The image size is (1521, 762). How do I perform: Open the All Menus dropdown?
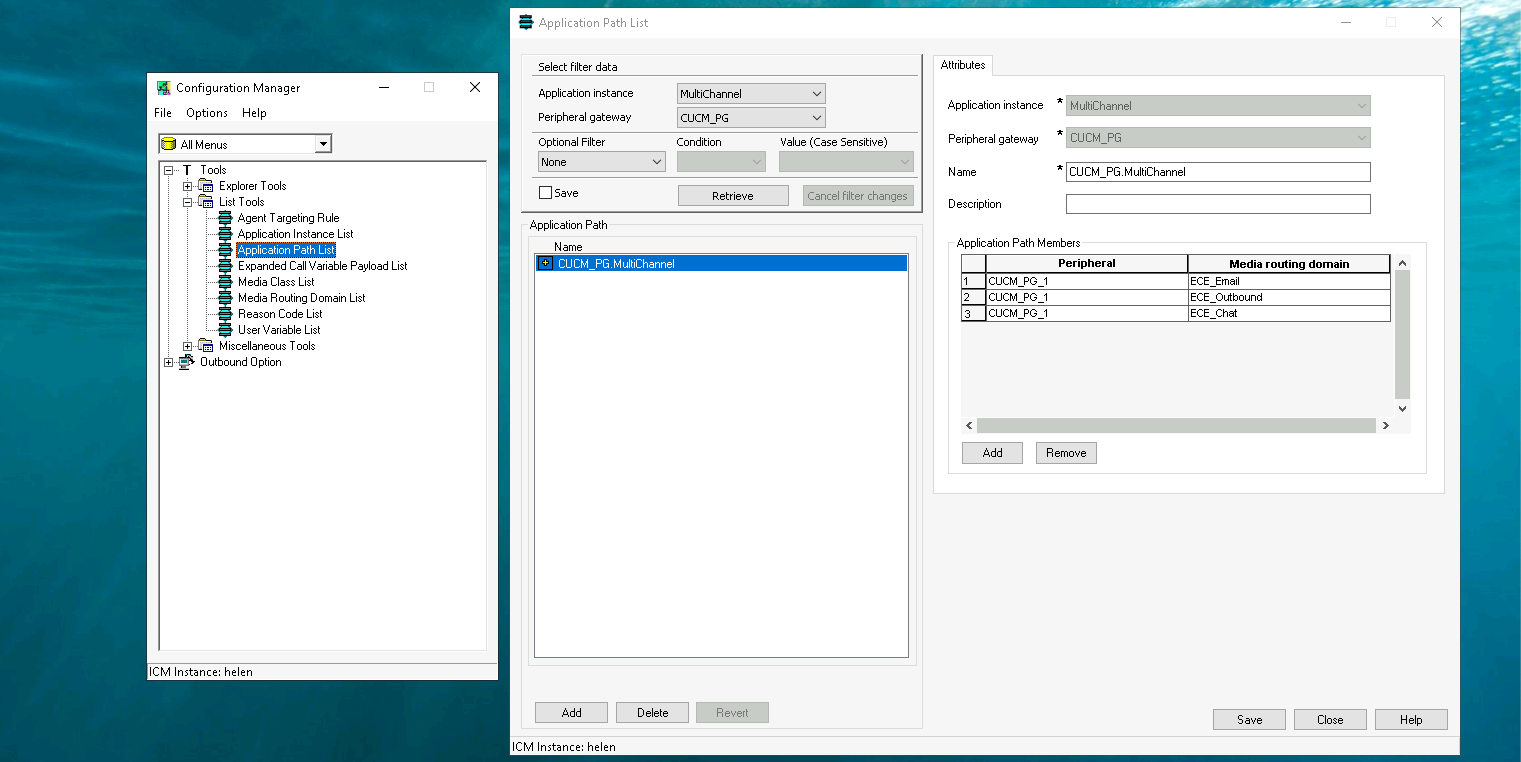(322, 145)
